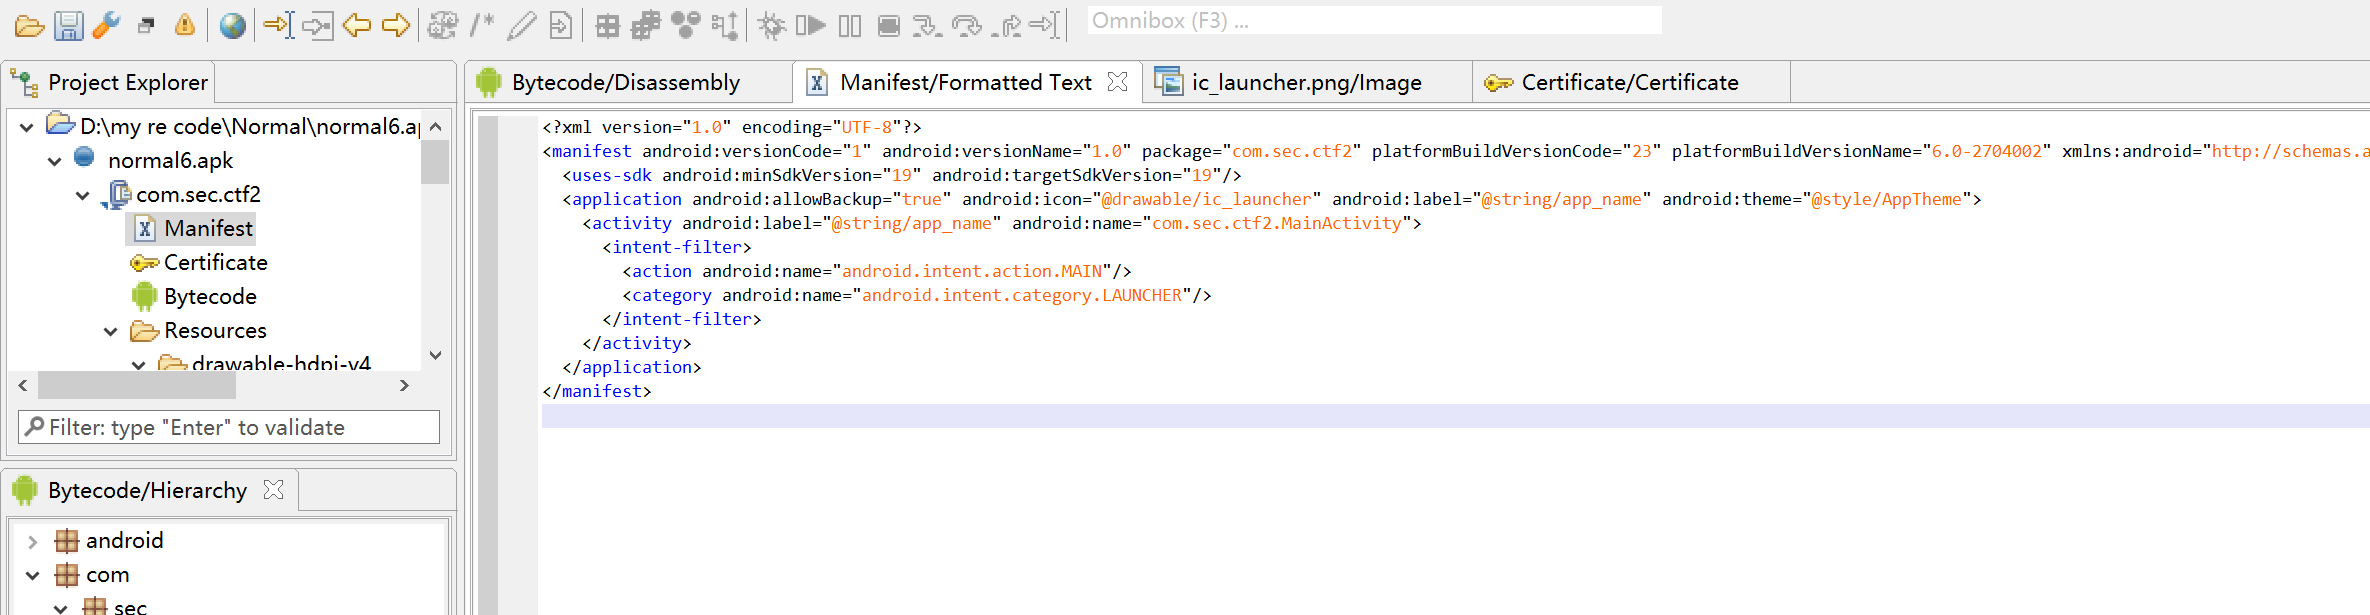Click the pencil rename icon in toolbar
The height and width of the screenshot is (615, 2370).
[521, 25]
